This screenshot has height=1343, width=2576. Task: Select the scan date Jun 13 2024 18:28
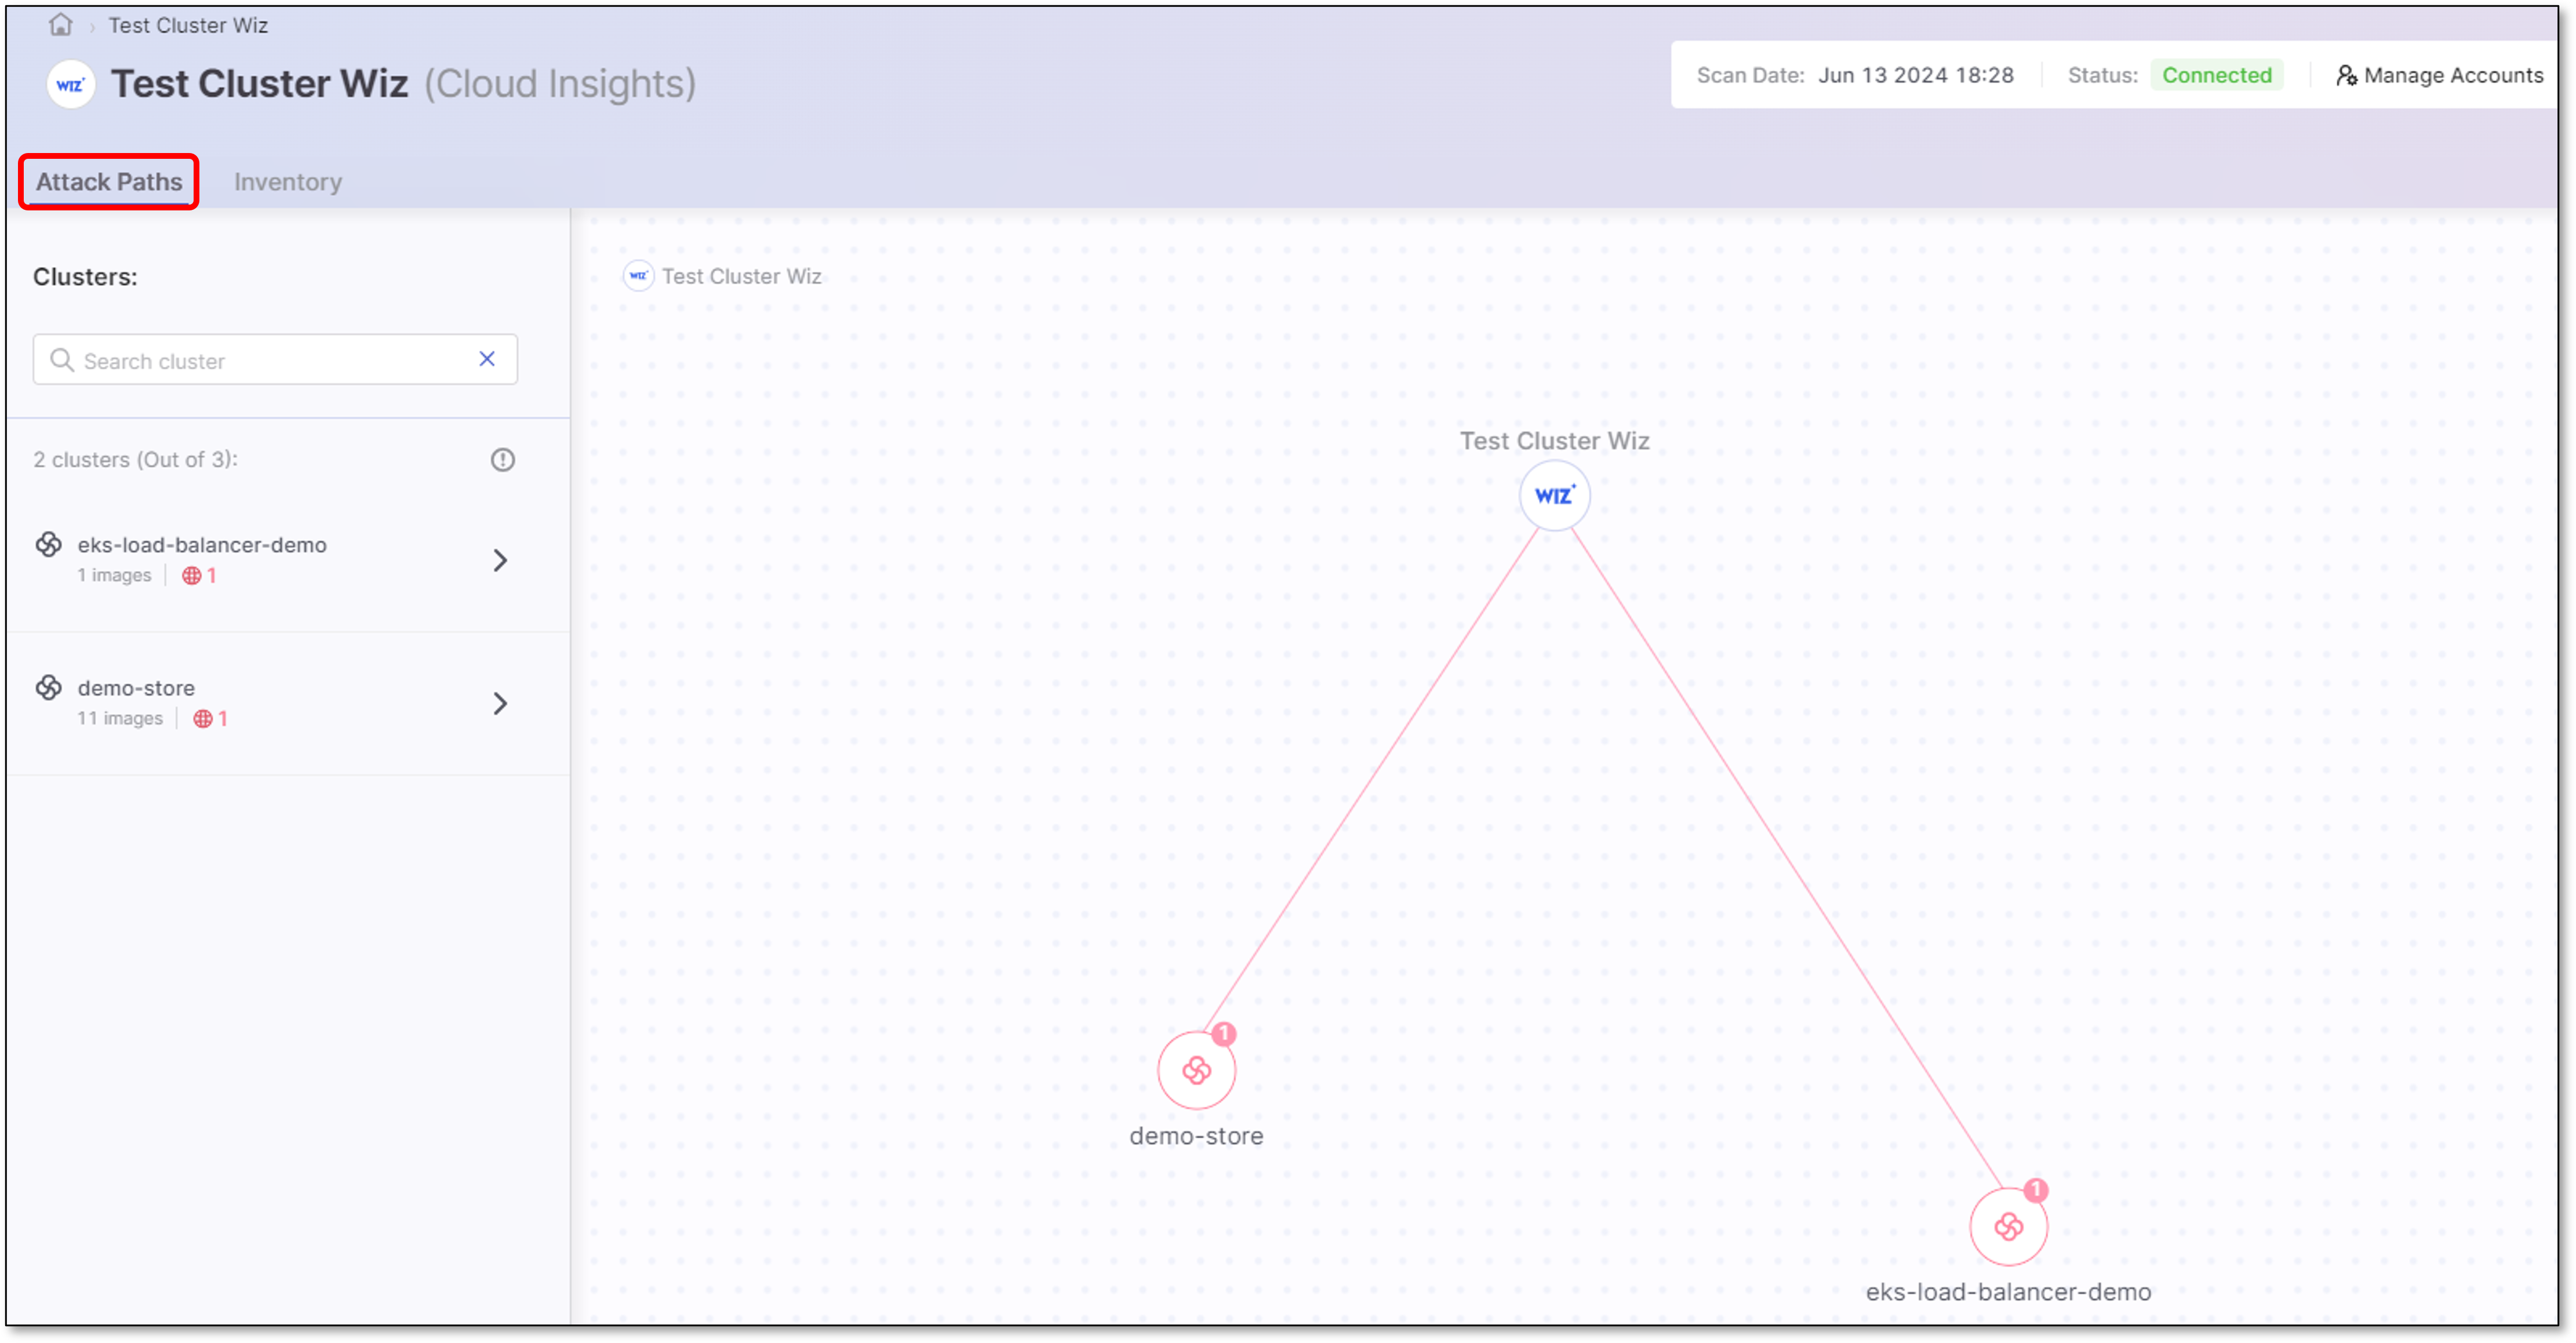pyautogui.click(x=1915, y=75)
